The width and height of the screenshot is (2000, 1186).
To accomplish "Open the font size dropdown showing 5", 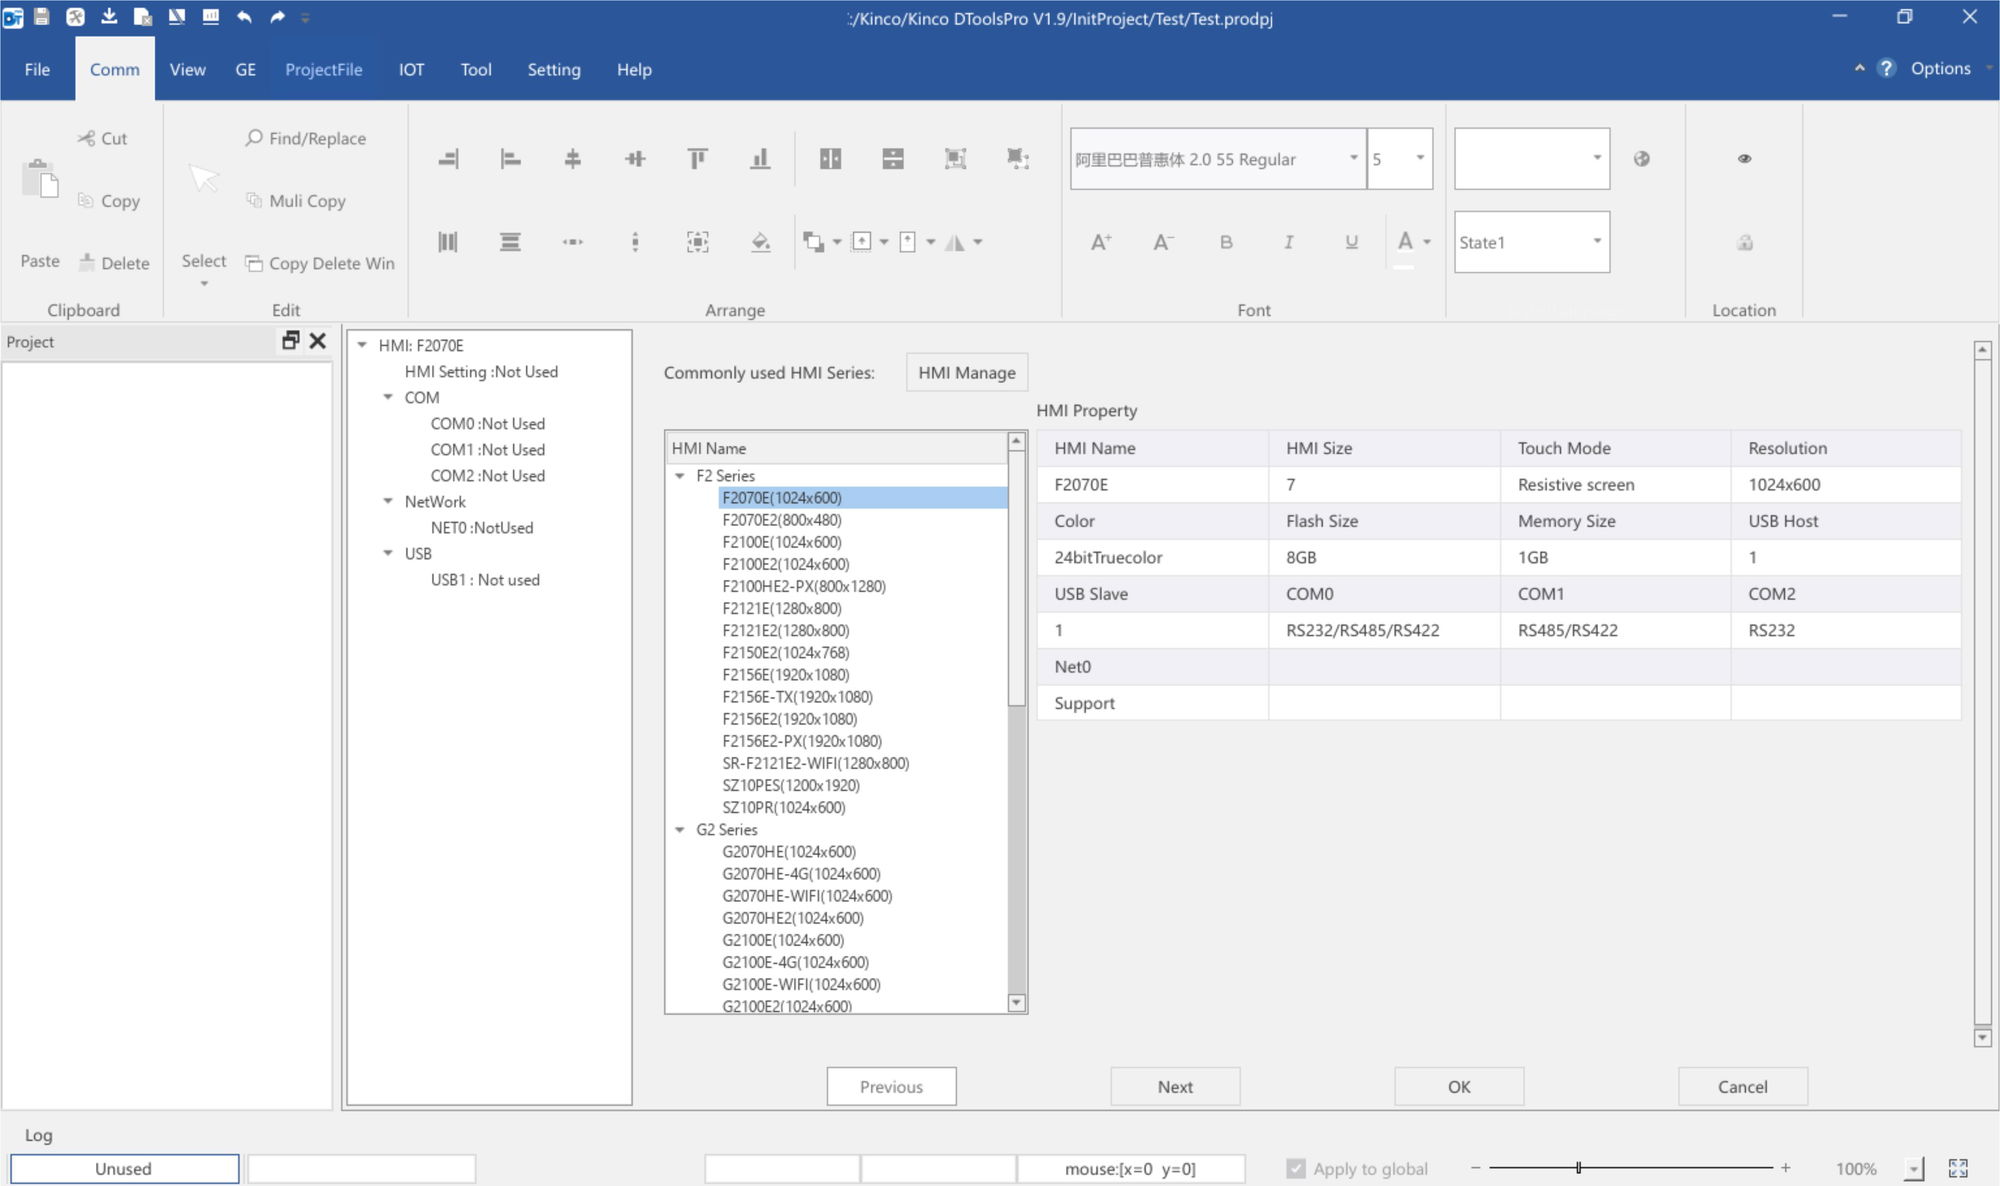I will pyautogui.click(x=1419, y=158).
